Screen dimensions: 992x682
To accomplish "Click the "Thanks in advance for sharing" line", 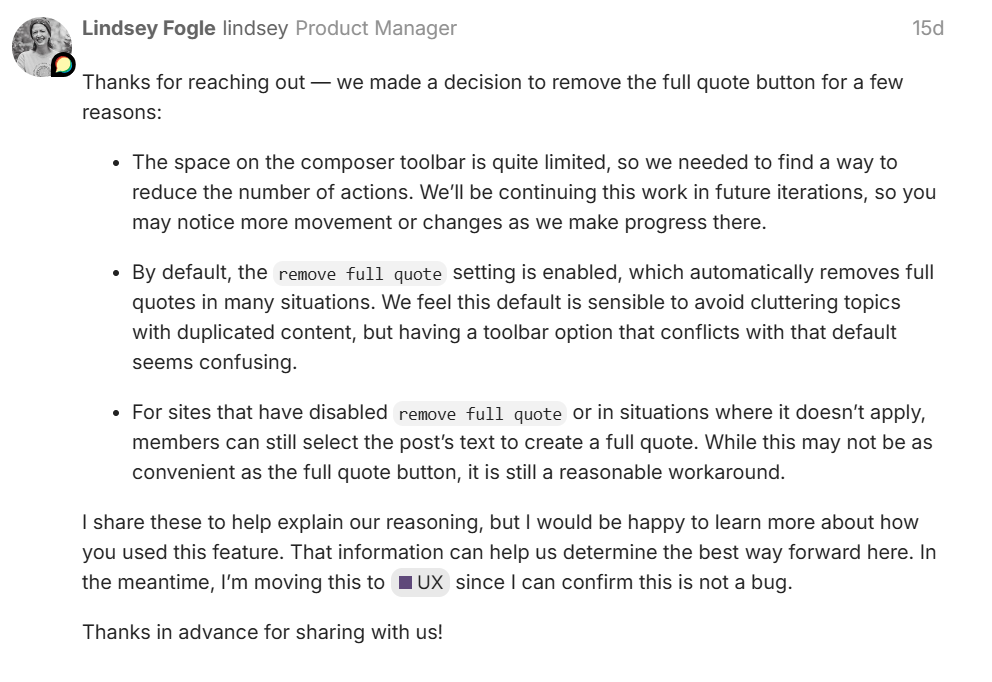I will pyautogui.click(x=262, y=632).
